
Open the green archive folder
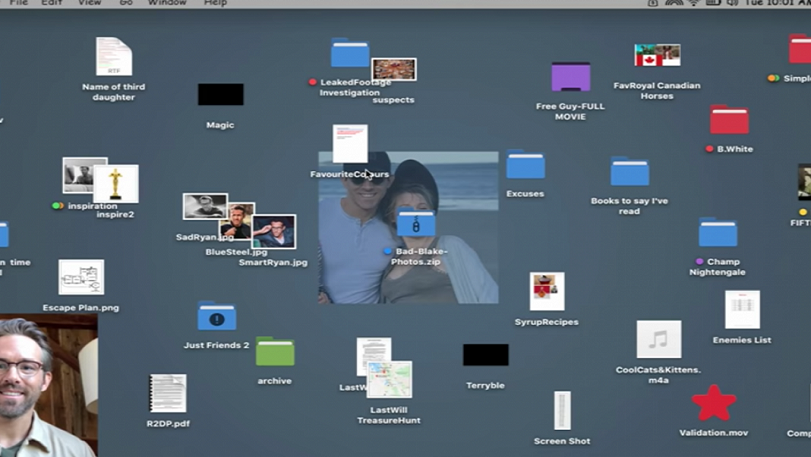[275, 352]
